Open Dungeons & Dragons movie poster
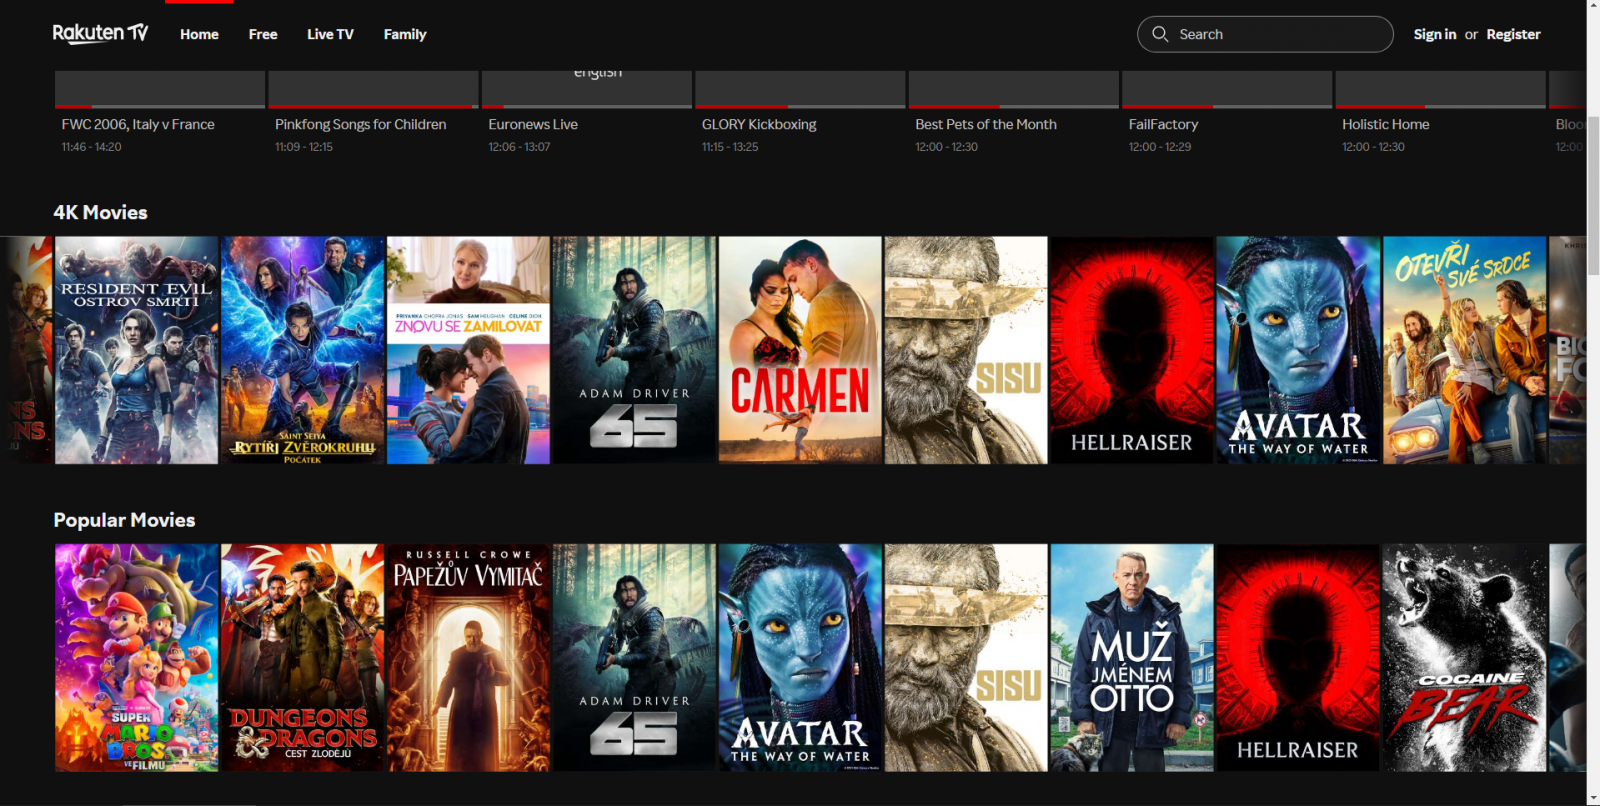The height and width of the screenshot is (806, 1600). click(302, 658)
